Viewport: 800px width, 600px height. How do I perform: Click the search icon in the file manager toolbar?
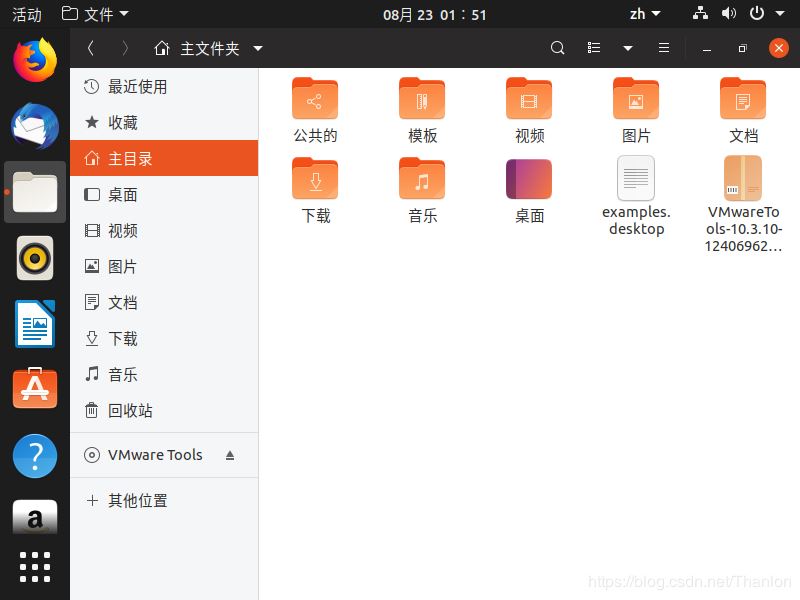coord(558,48)
